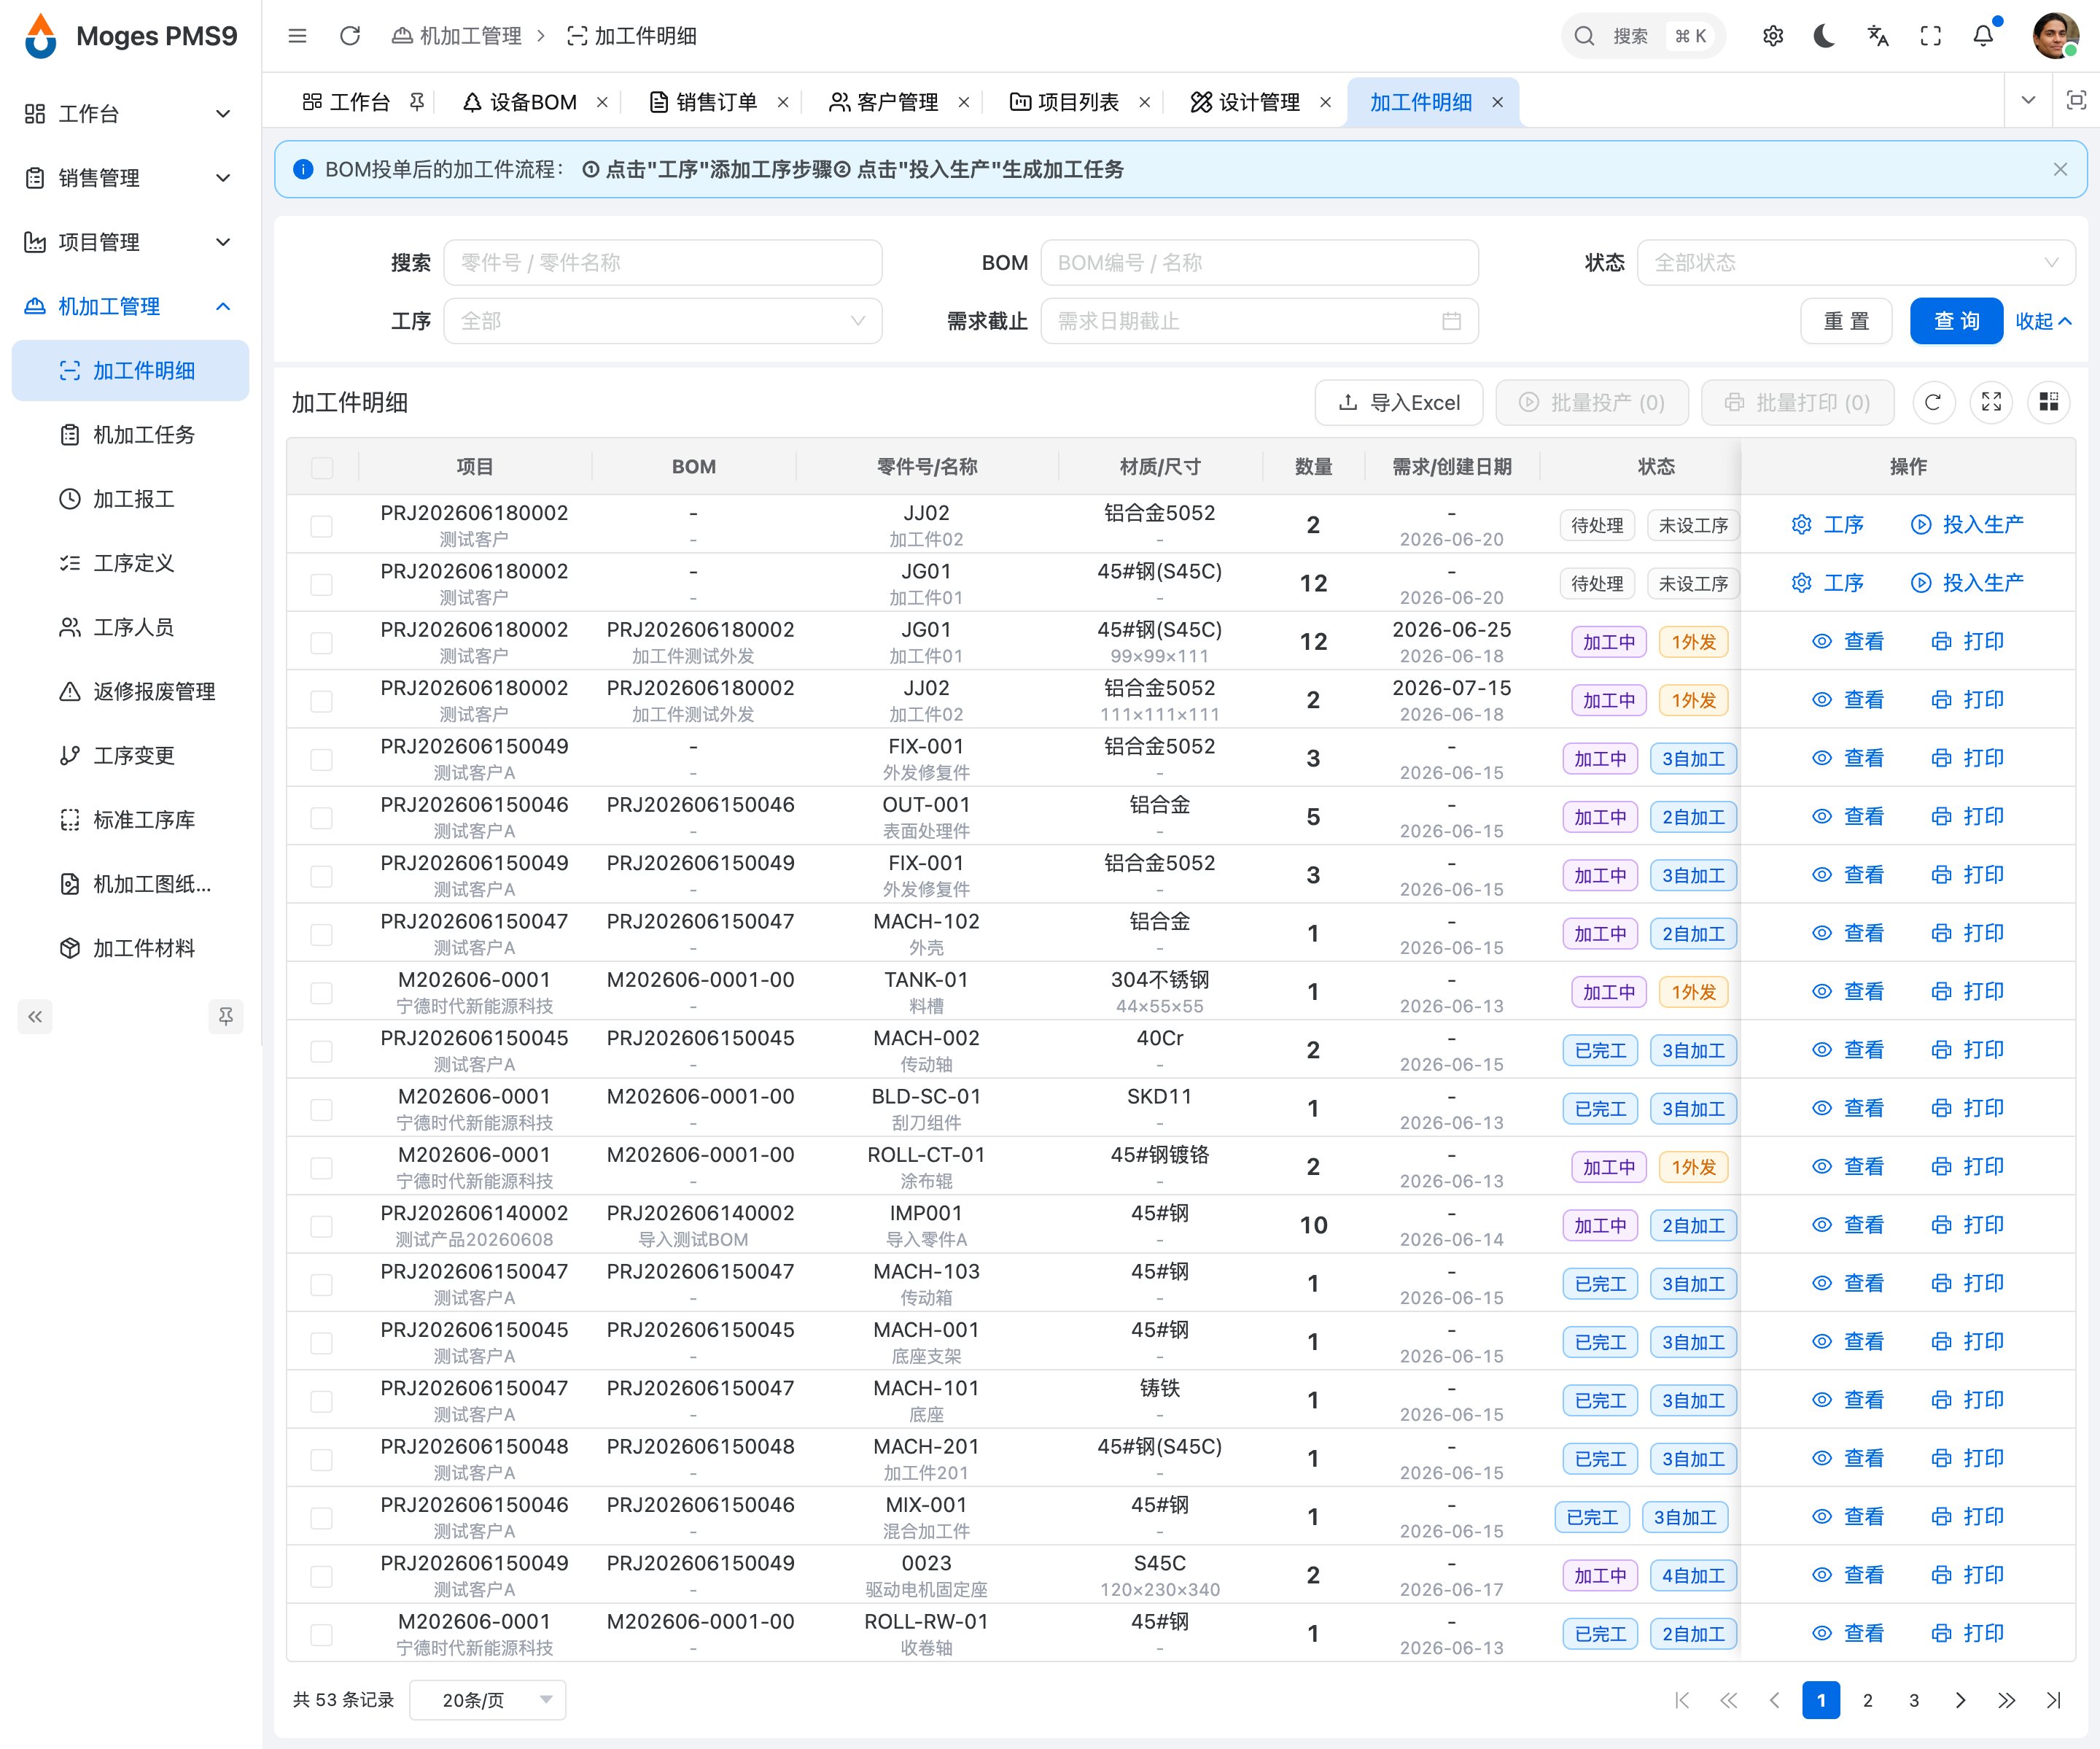Toggle the sidebar hamburger menu icon

click(297, 36)
